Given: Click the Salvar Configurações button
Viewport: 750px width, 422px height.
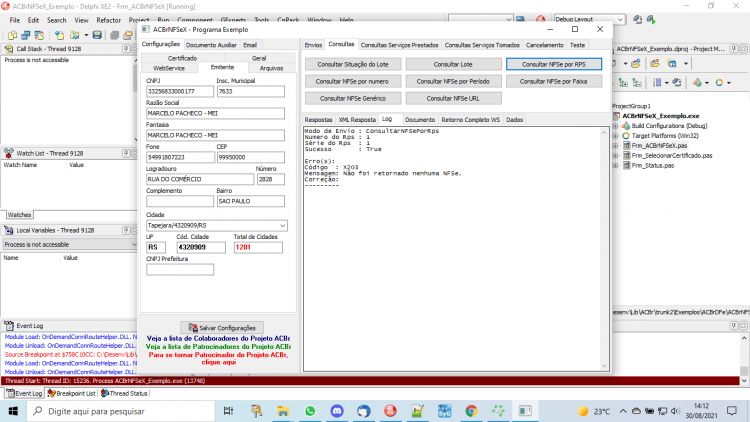Looking at the screenshot, I should pyautogui.click(x=222, y=328).
